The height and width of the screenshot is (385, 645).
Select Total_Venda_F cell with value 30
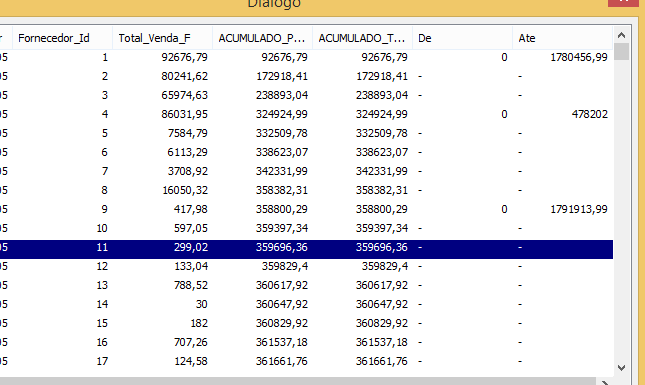(x=202, y=304)
